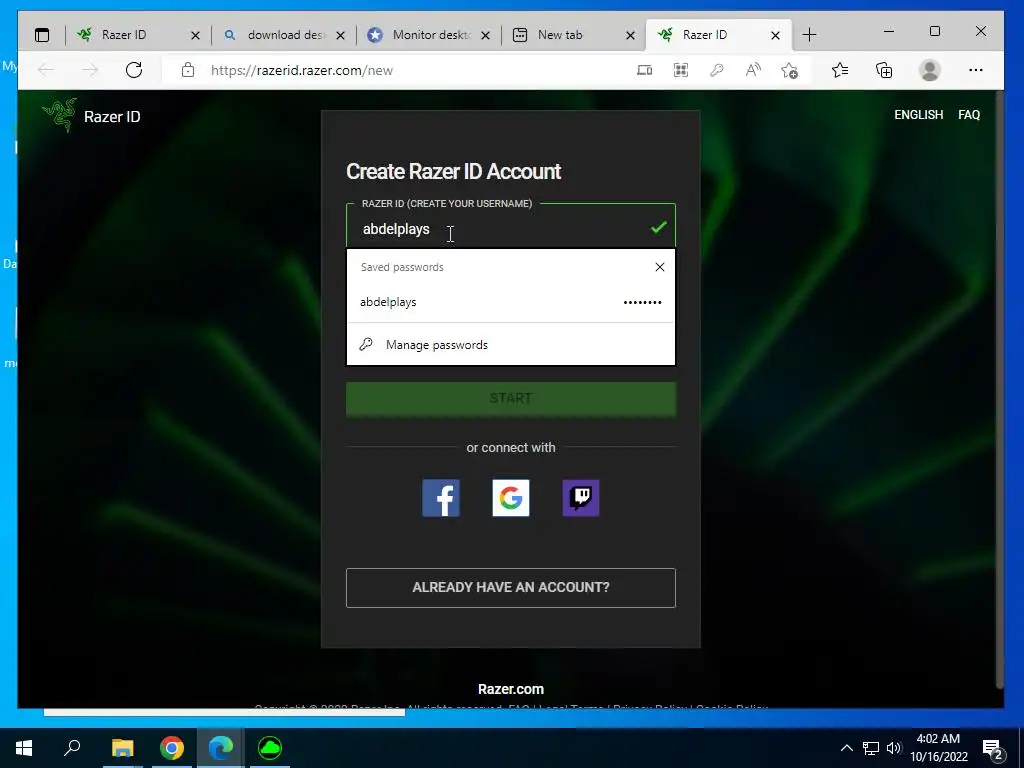
Task: Click the Razer ID username field
Action: click(511, 229)
